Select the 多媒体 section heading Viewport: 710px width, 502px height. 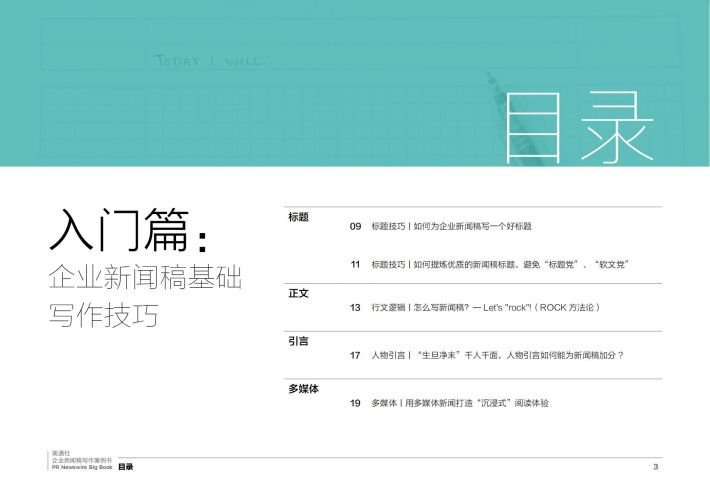303,388
